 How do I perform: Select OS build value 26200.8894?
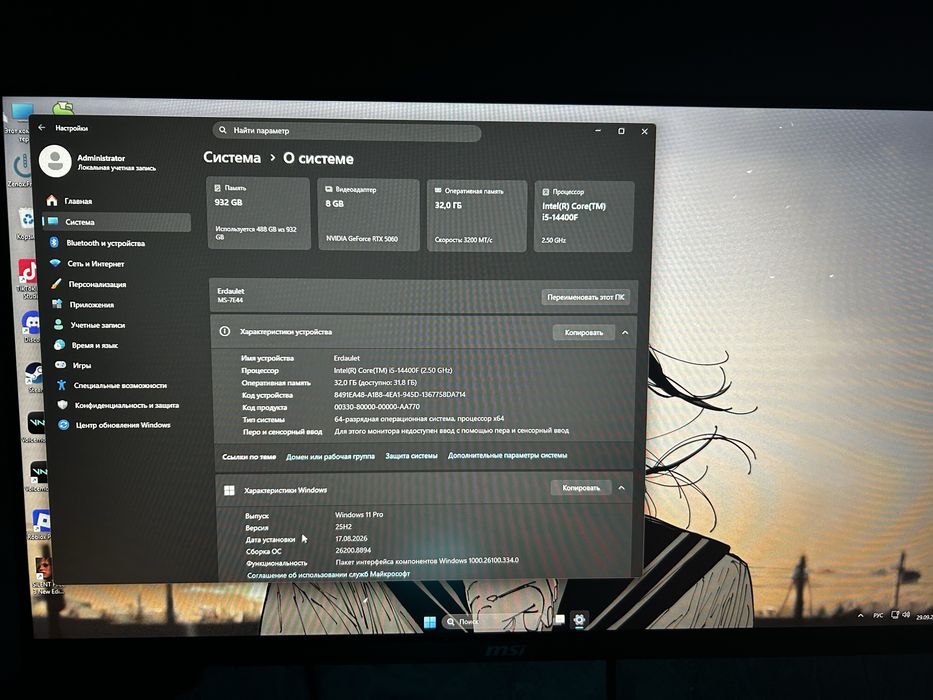353,551
